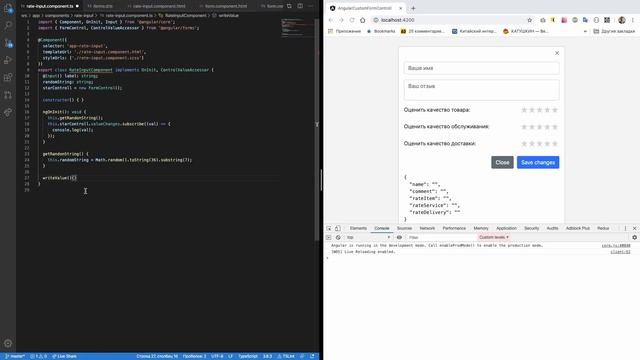Focus the Ваш отзыв comment textarea
The image size is (640, 360).
click(482, 90)
